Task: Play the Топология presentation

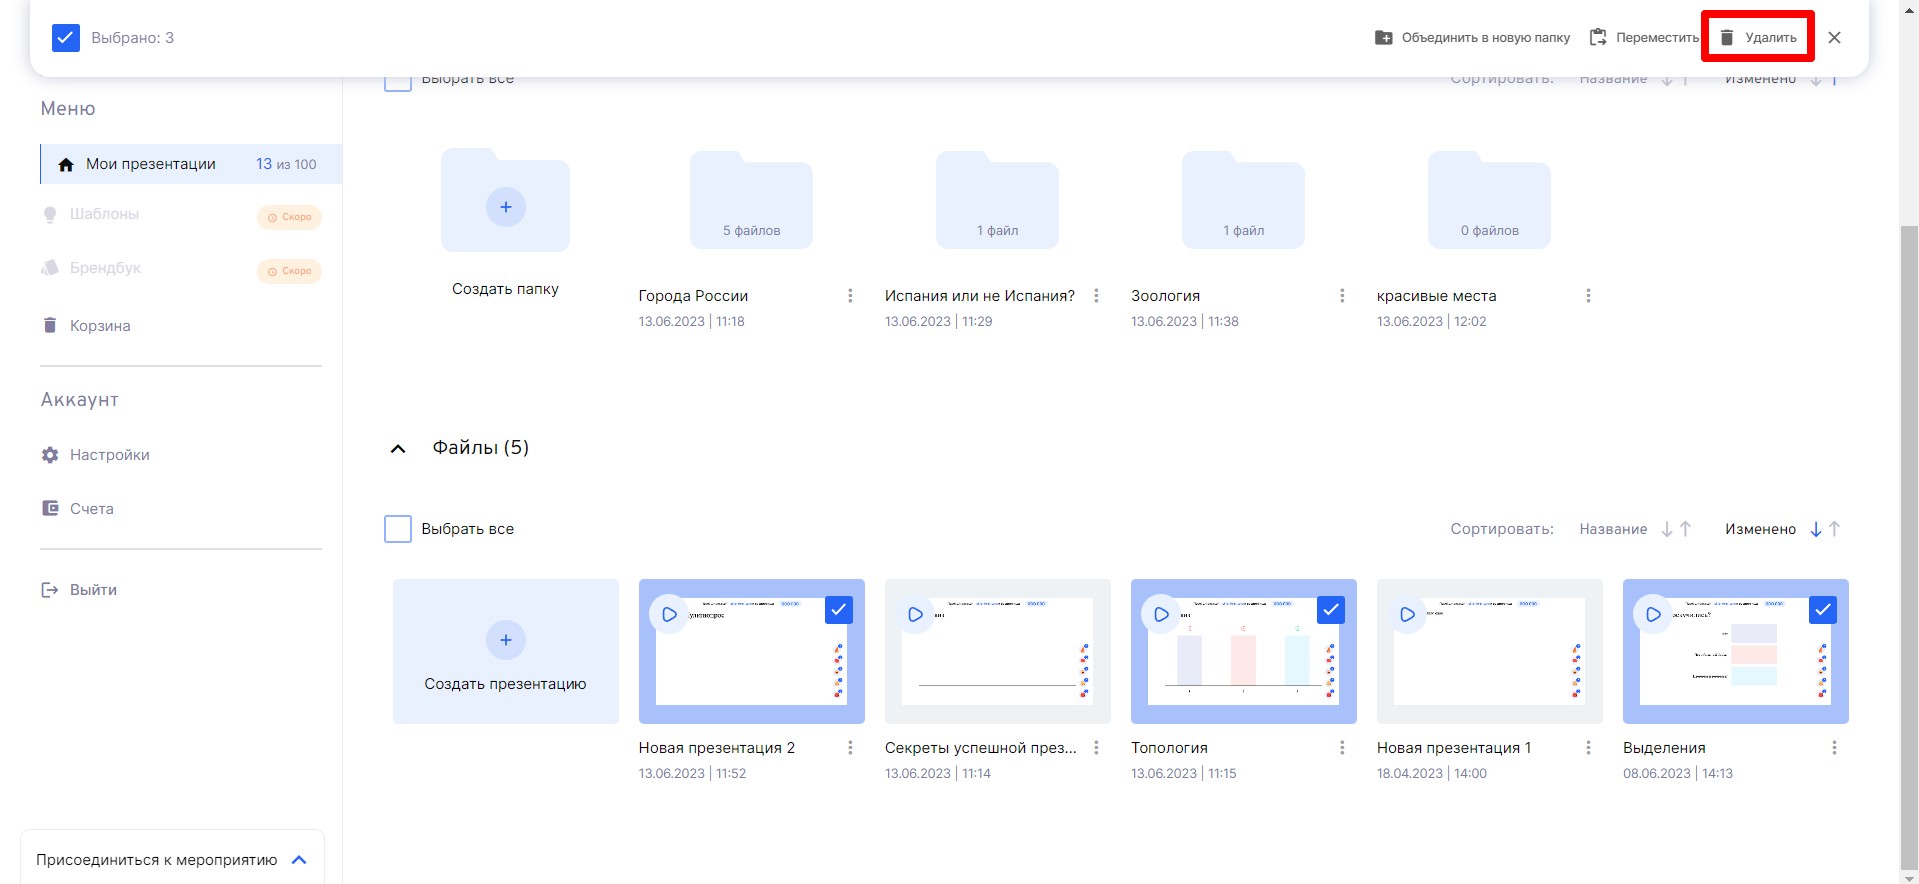Action: (1161, 615)
